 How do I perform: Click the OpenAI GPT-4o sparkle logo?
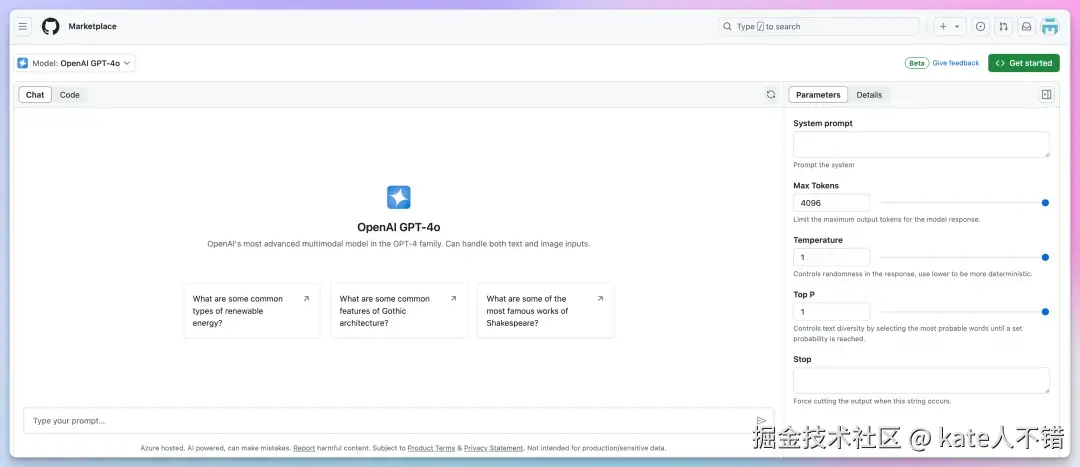coord(399,197)
